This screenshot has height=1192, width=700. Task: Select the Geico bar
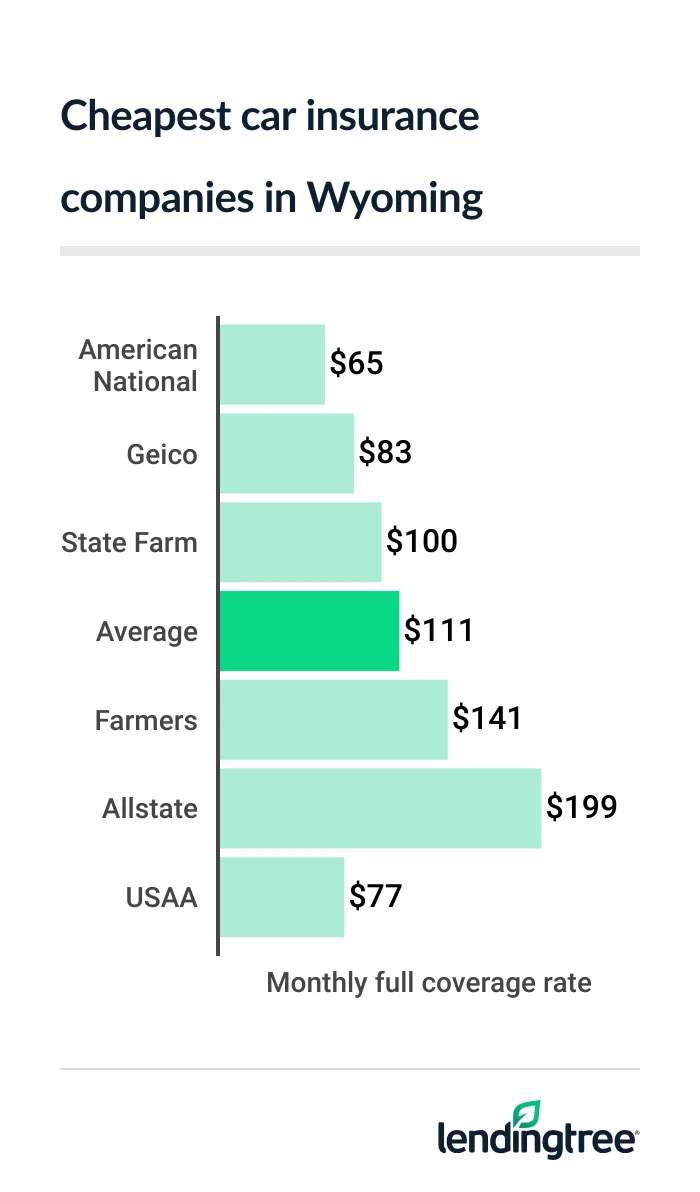pyautogui.click(x=286, y=454)
